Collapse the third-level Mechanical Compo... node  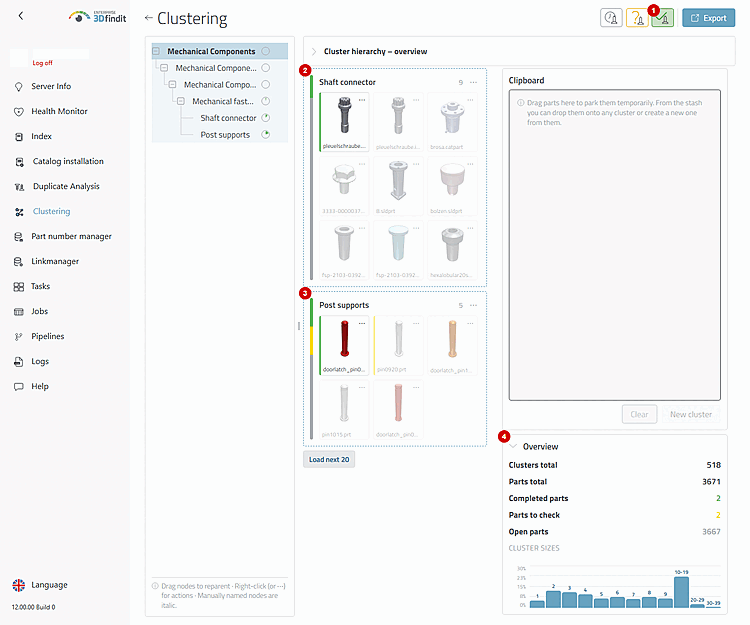coord(173,85)
